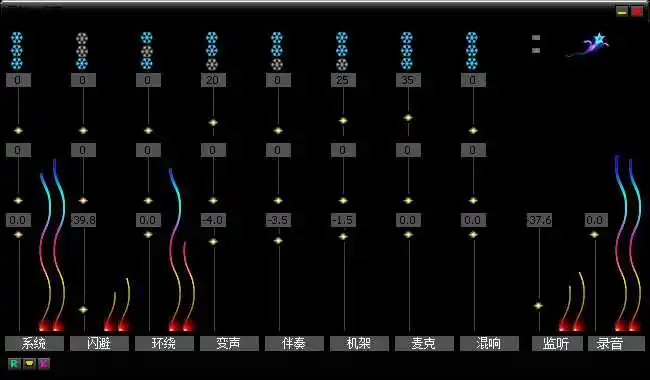Click the value box showing 25
The image size is (650, 380).
coord(343,80)
